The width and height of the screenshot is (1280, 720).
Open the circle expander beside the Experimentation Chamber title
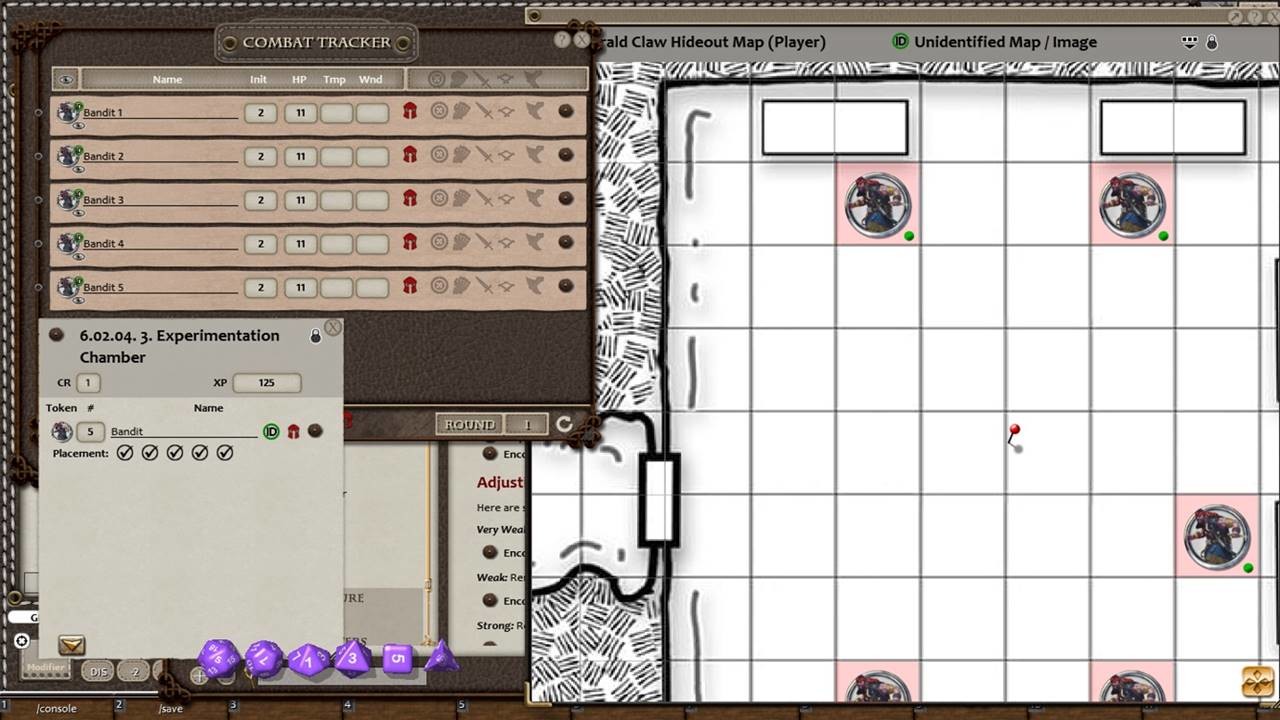(56, 336)
